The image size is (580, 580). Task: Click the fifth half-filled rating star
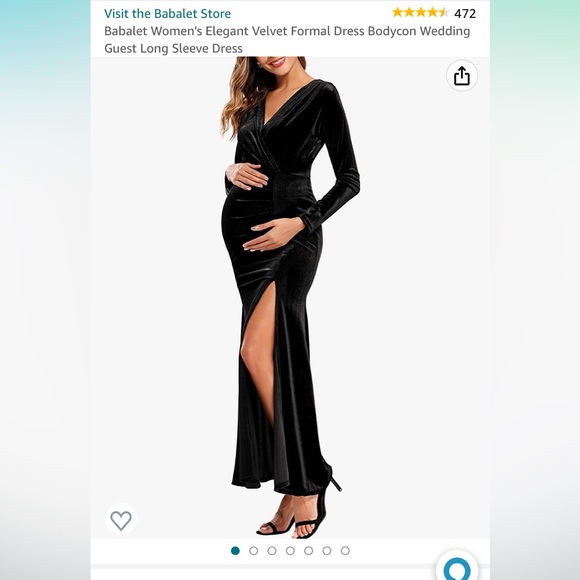click(x=444, y=13)
